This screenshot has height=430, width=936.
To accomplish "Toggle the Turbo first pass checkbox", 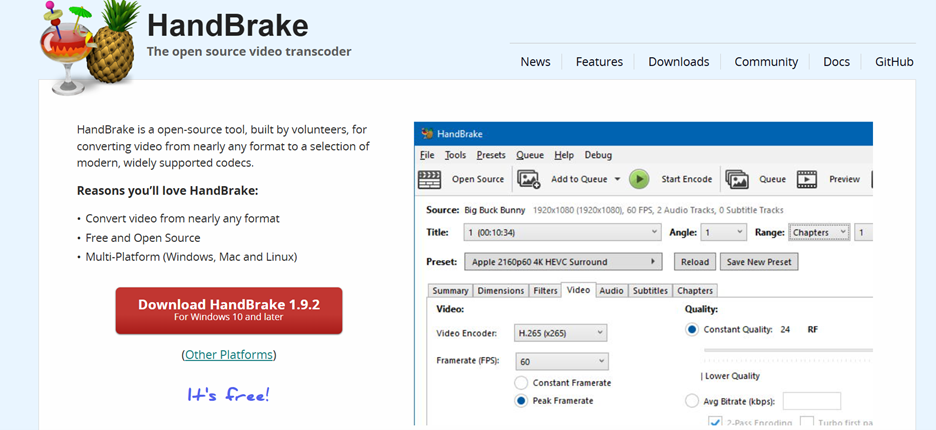I will (x=807, y=422).
